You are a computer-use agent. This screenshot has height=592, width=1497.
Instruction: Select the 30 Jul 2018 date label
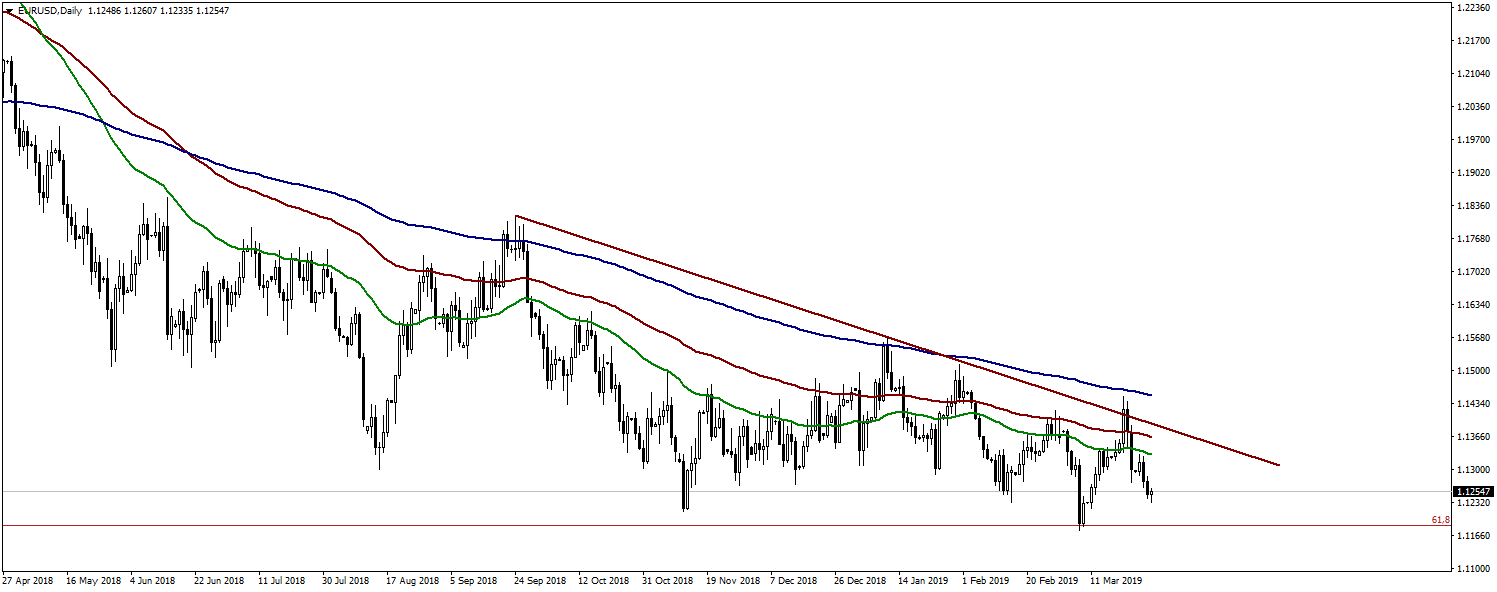pos(348,580)
